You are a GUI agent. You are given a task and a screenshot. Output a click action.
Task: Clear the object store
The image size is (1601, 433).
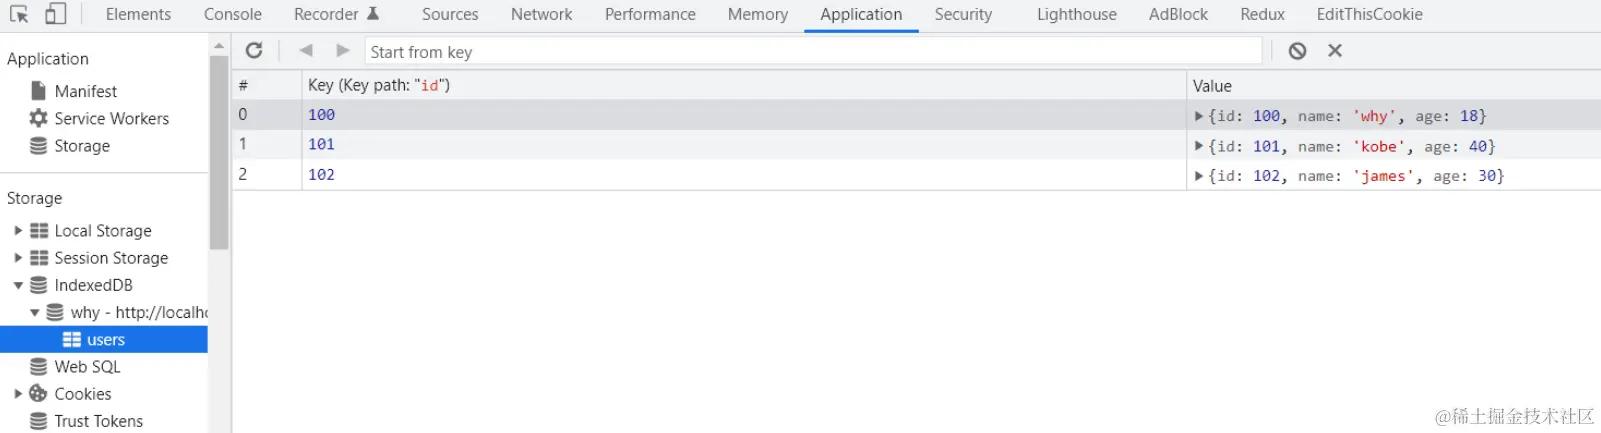click(x=1297, y=51)
